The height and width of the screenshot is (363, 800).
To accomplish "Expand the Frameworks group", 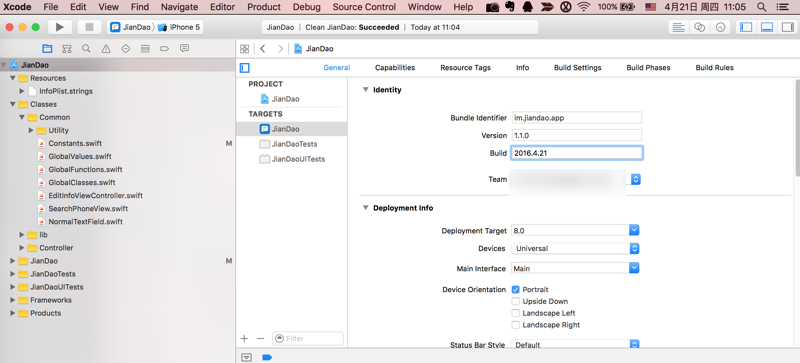I will (12, 300).
